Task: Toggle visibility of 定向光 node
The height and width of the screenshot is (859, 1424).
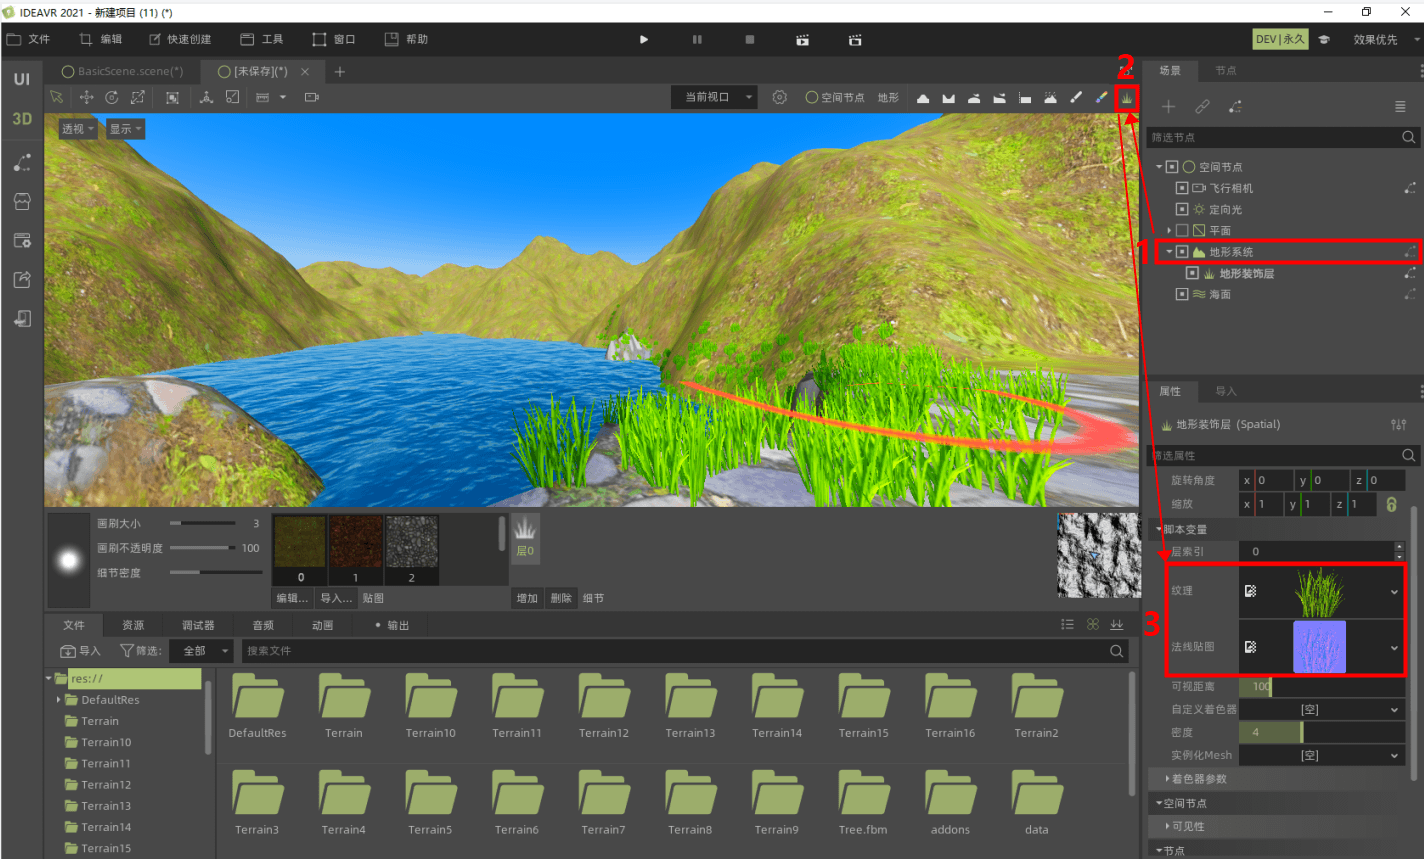Action: (x=1181, y=209)
